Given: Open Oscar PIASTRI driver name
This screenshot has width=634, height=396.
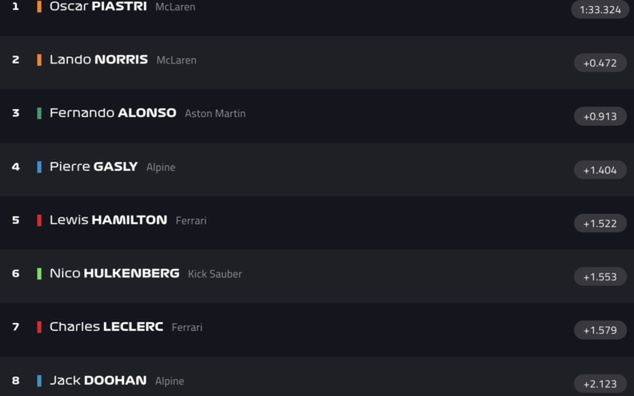Looking at the screenshot, I should pyautogui.click(x=98, y=6).
